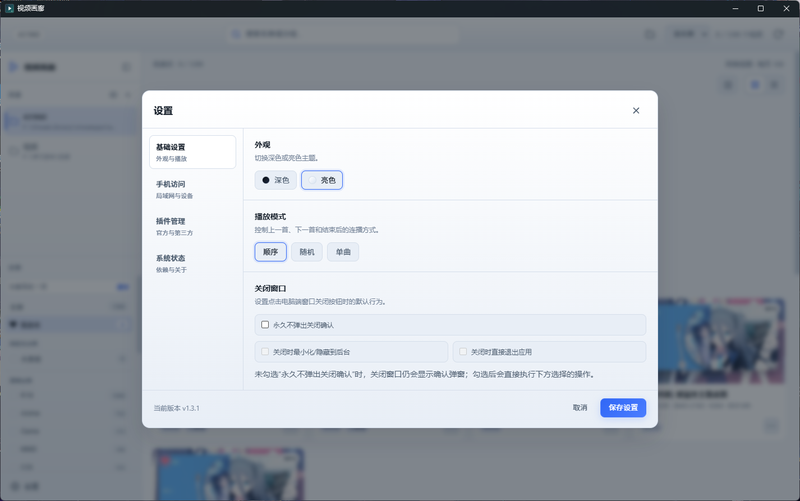This screenshot has width=800, height=501.
Task: Open the video thumbnail right of the dialog
Action: pyautogui.click(x=721, y=341)
